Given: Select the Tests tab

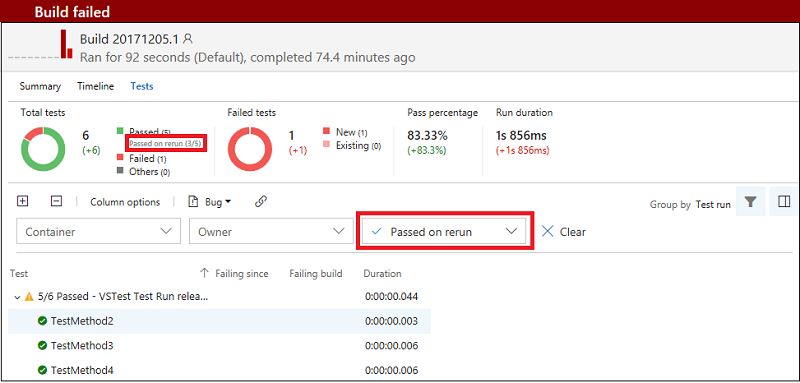Looking at the screenshot, I should (142, 86).
